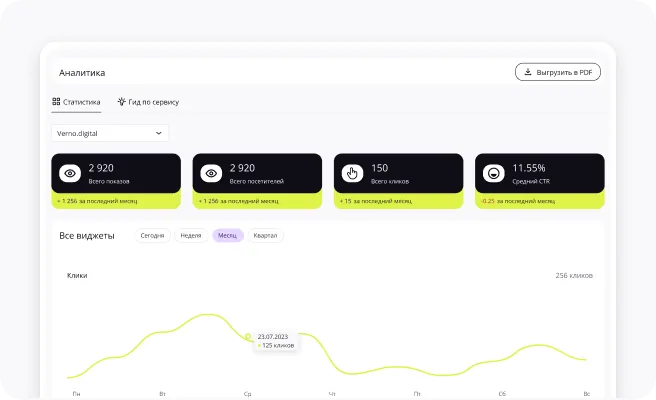
Task: Select the Месяц period filter
Action: 228,236
